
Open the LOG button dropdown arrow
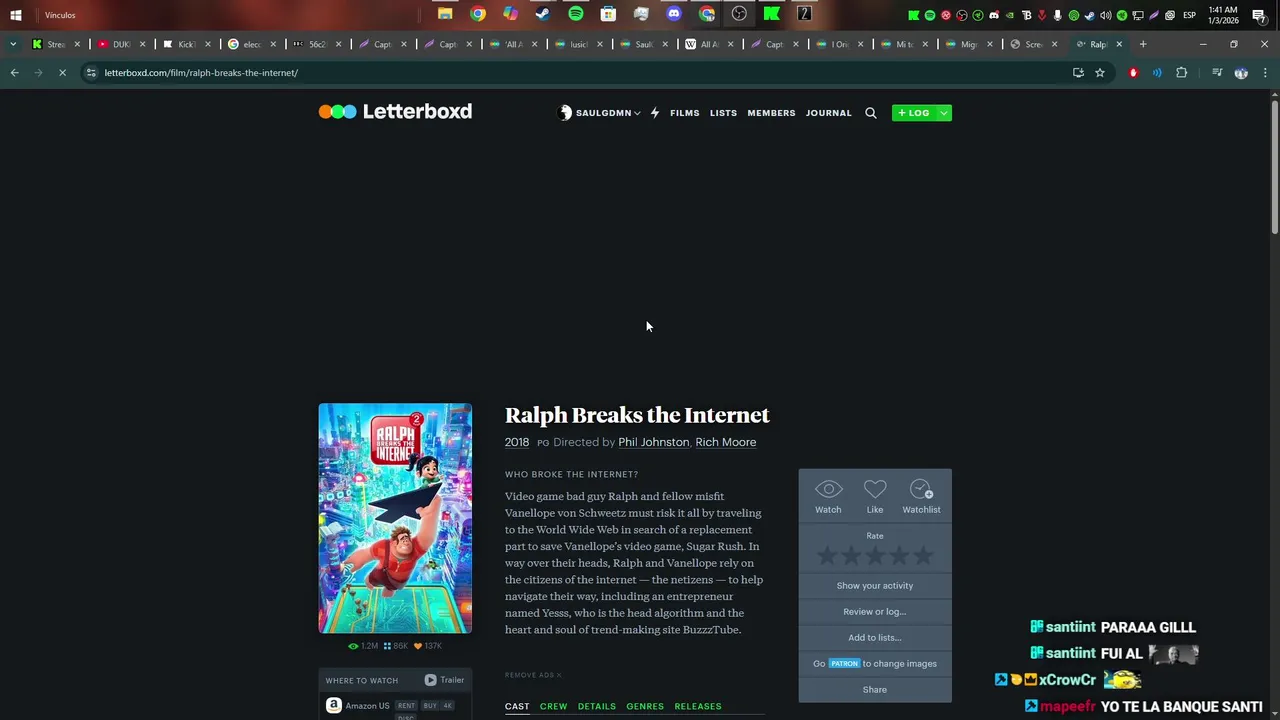coord(943,113)
